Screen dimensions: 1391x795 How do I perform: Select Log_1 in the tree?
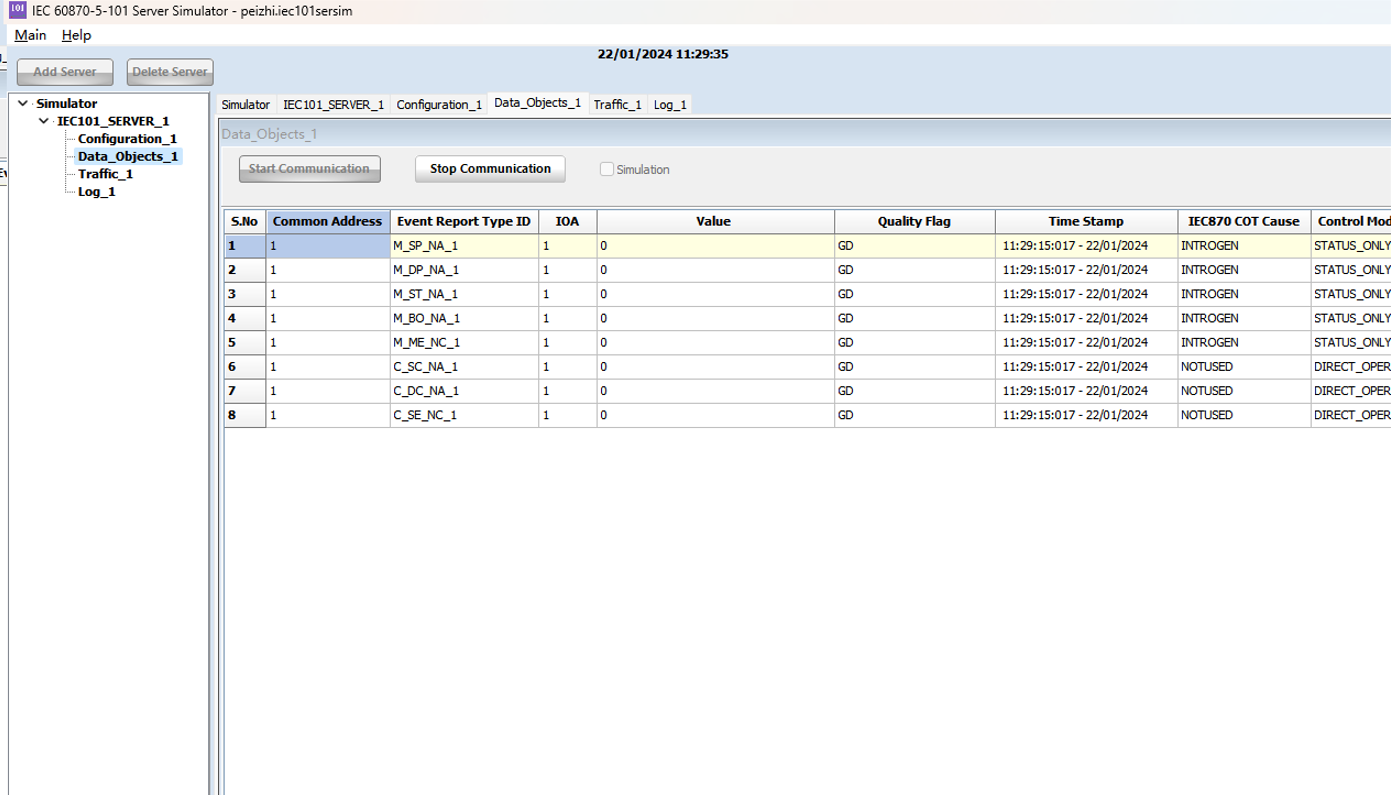point(96,192)
